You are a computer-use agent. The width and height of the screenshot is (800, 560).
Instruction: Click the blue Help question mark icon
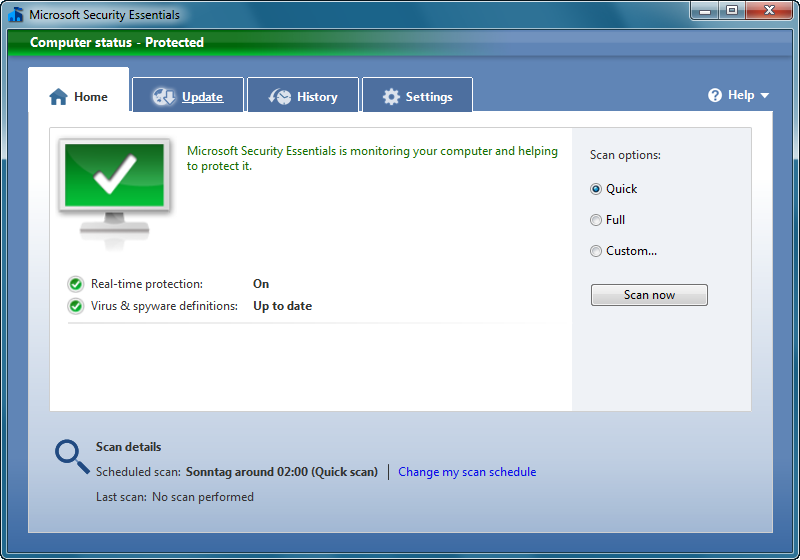[x=715, y=95]
